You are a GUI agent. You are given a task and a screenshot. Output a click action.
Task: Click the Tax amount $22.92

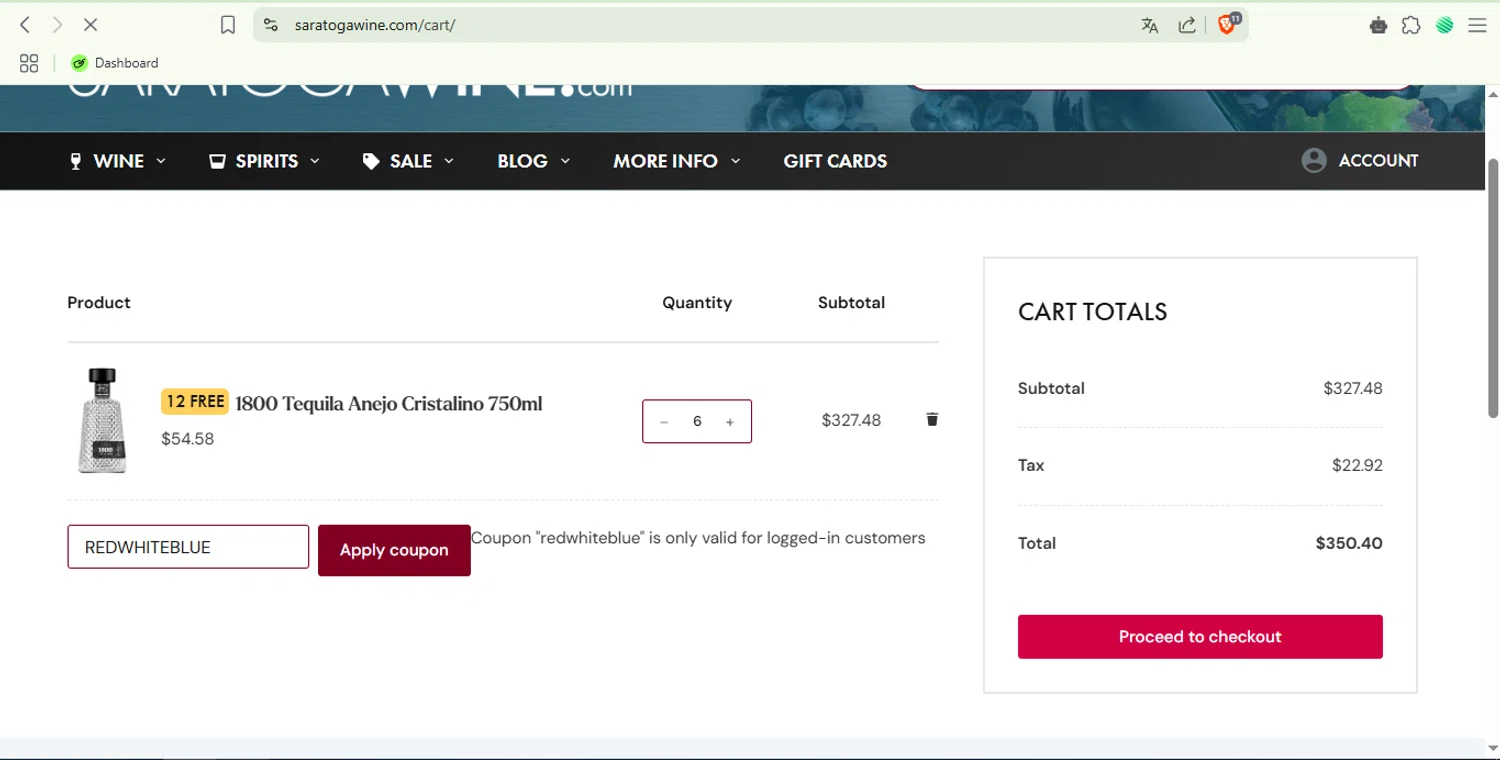click(1357, 465)
